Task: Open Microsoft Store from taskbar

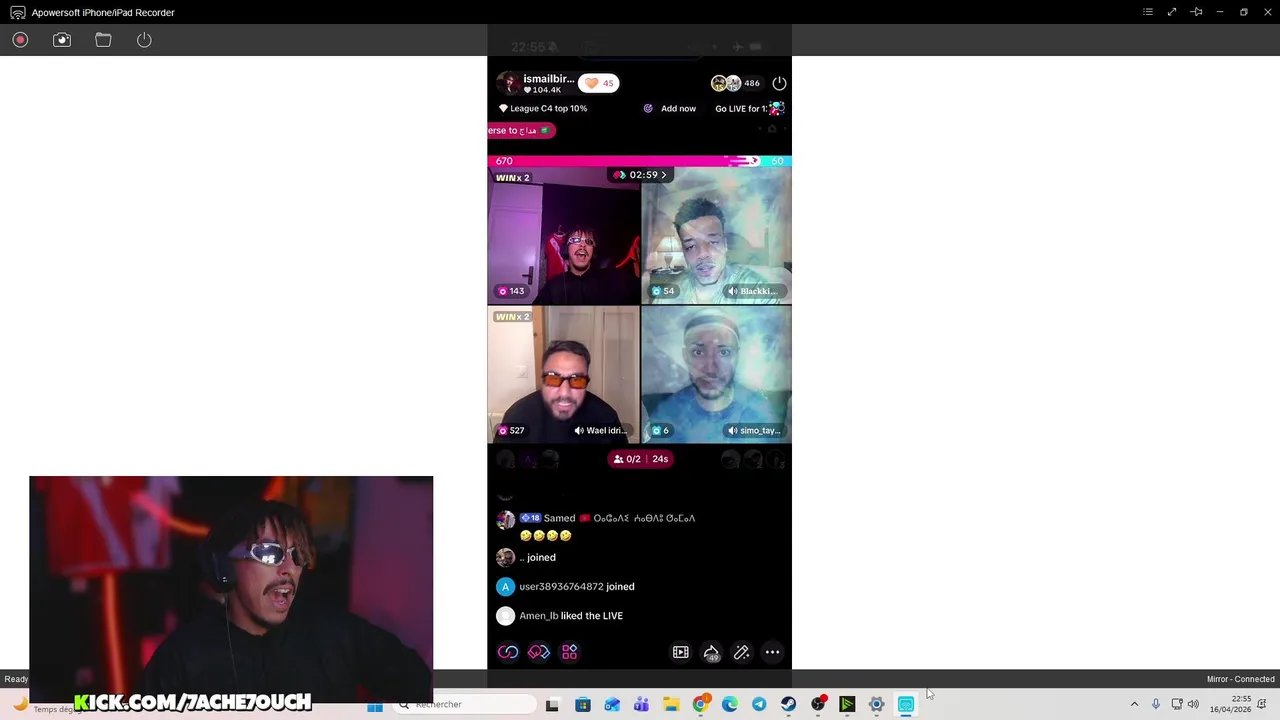Action: (583, 705)
